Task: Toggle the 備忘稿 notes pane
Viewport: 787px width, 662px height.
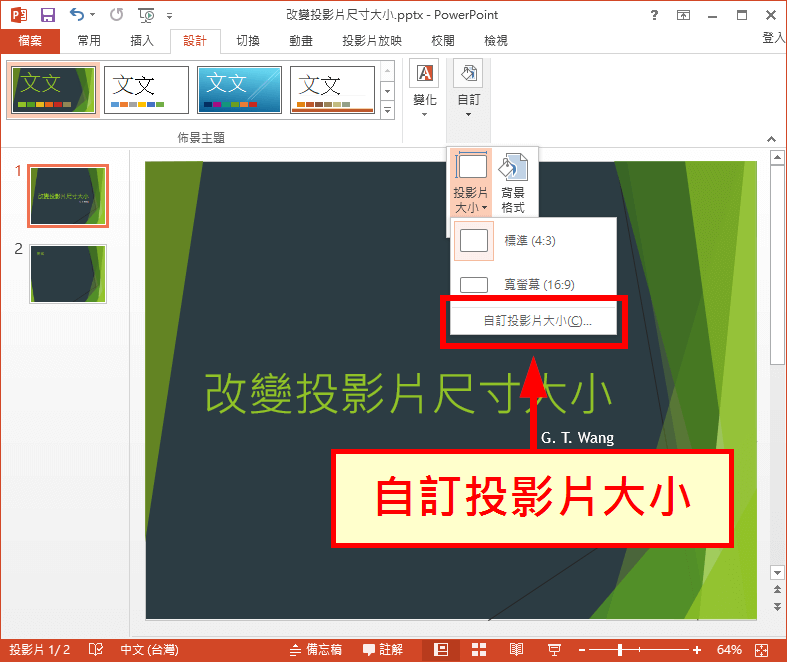Action: [x=316, y=650]
